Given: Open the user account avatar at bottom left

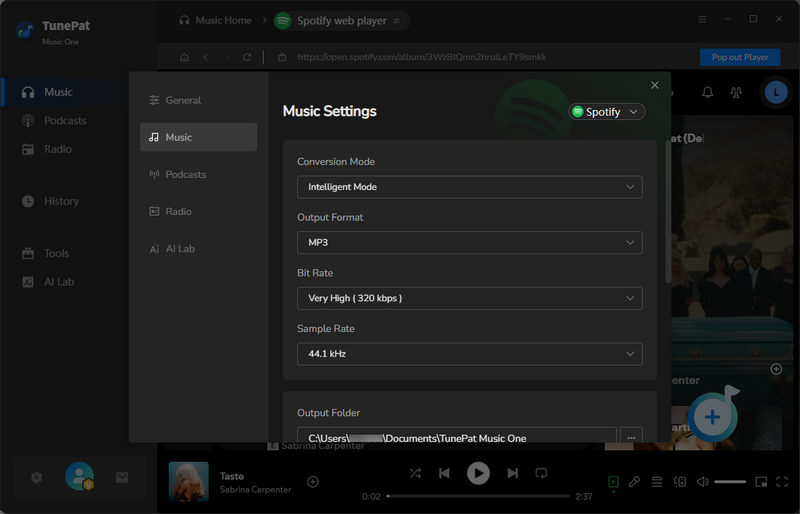Looking at the screenshot, I should [80, 476].
